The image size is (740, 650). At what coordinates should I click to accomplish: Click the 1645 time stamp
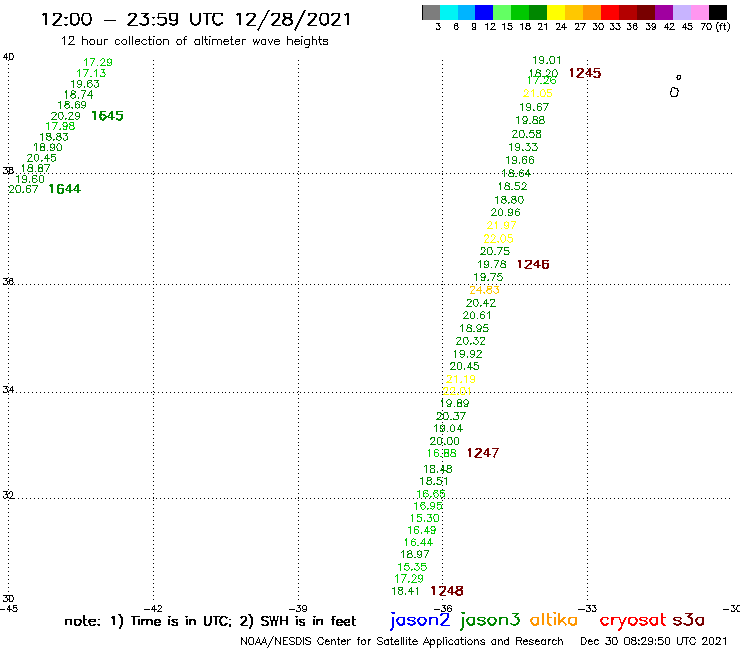[x=107, y=116]
